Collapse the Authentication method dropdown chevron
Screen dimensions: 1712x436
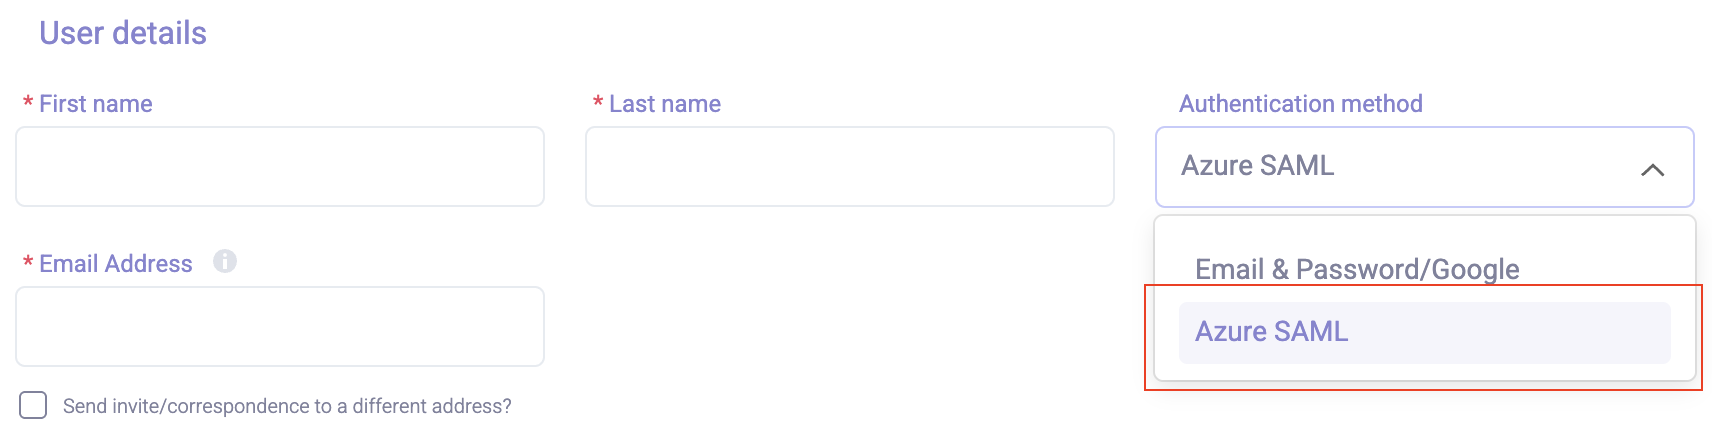click(x=1652, y=170)
